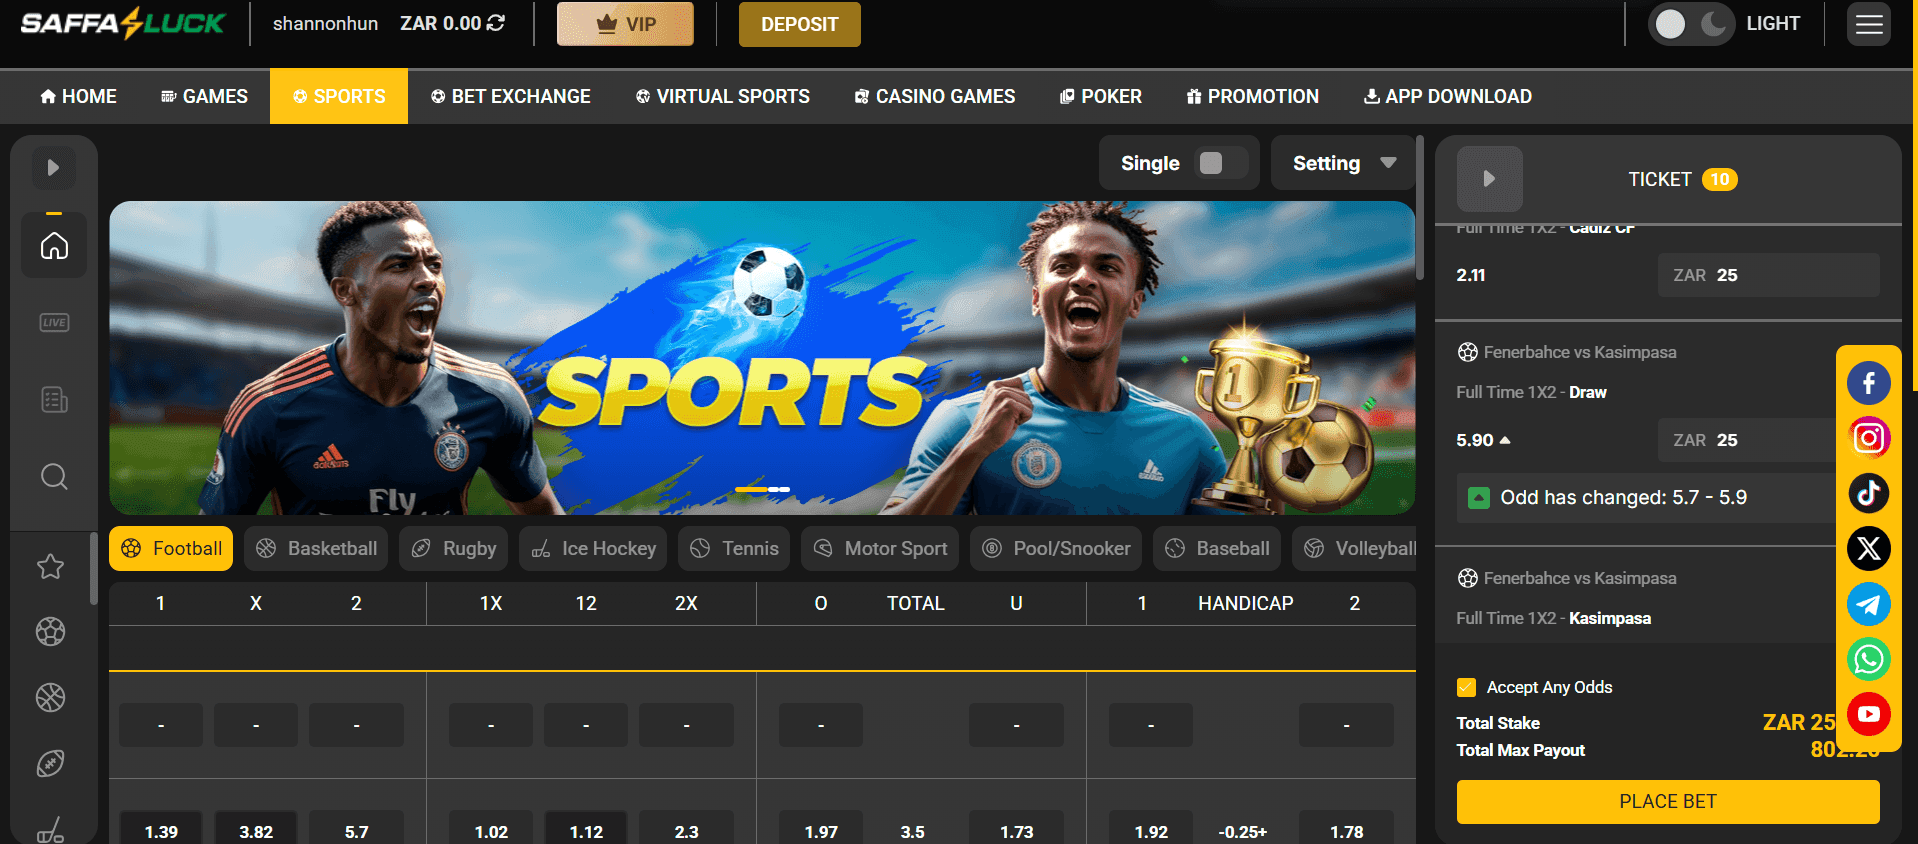Select the Ice Hockey sport tab
The width and height of the screenshot is (1918, 844).
click(x=593, y=548)
